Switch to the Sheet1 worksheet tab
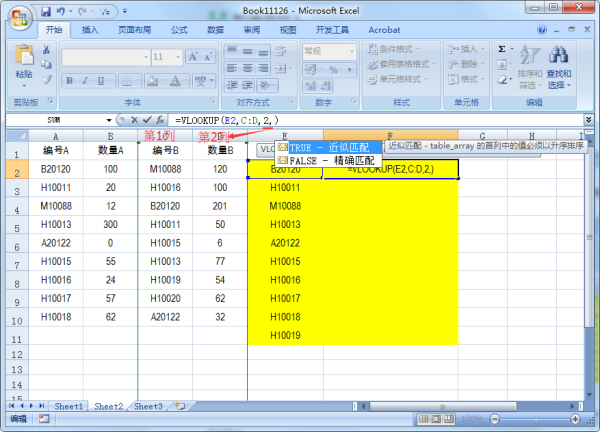This screenshot has height=432, width=600. tap(69, 406)
